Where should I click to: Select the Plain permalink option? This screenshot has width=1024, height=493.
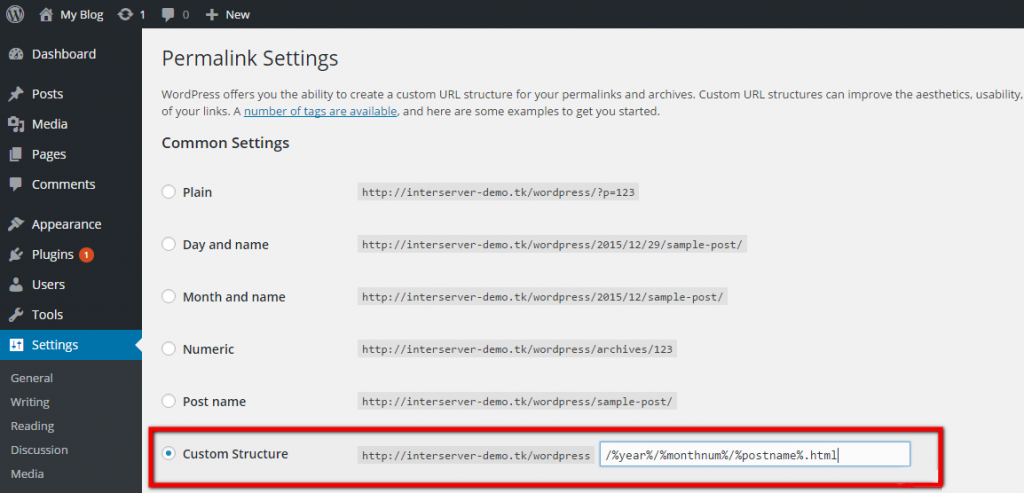point(169,192)
